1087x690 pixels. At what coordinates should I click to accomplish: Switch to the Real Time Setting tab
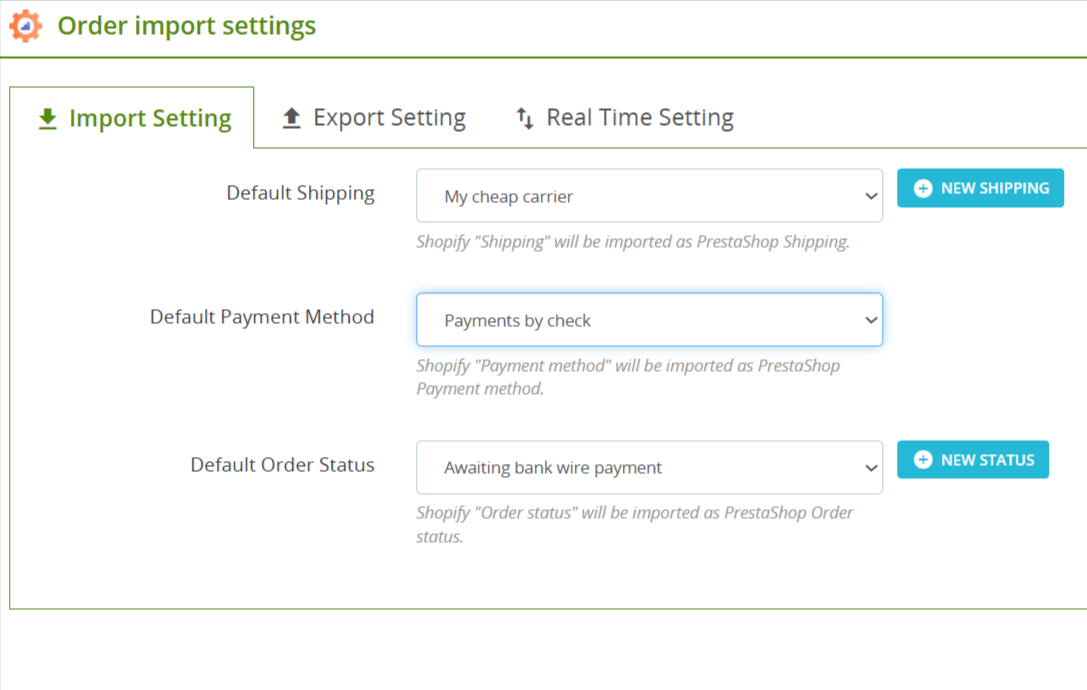624,118
